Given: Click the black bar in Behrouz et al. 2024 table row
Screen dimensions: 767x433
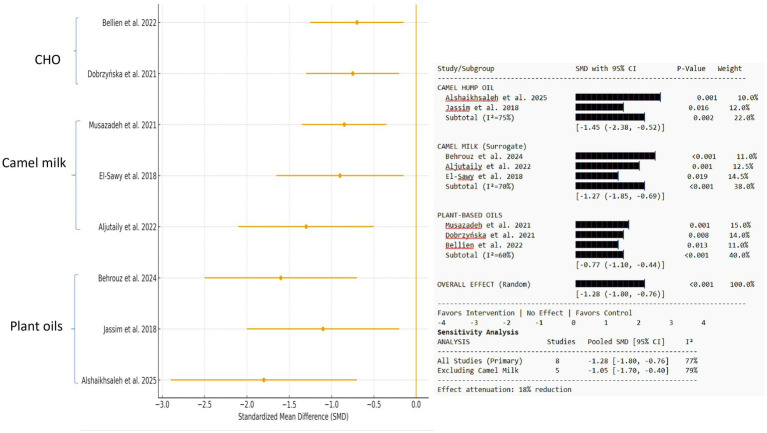Looking at the screenshot, I should (x=615, y=156).
